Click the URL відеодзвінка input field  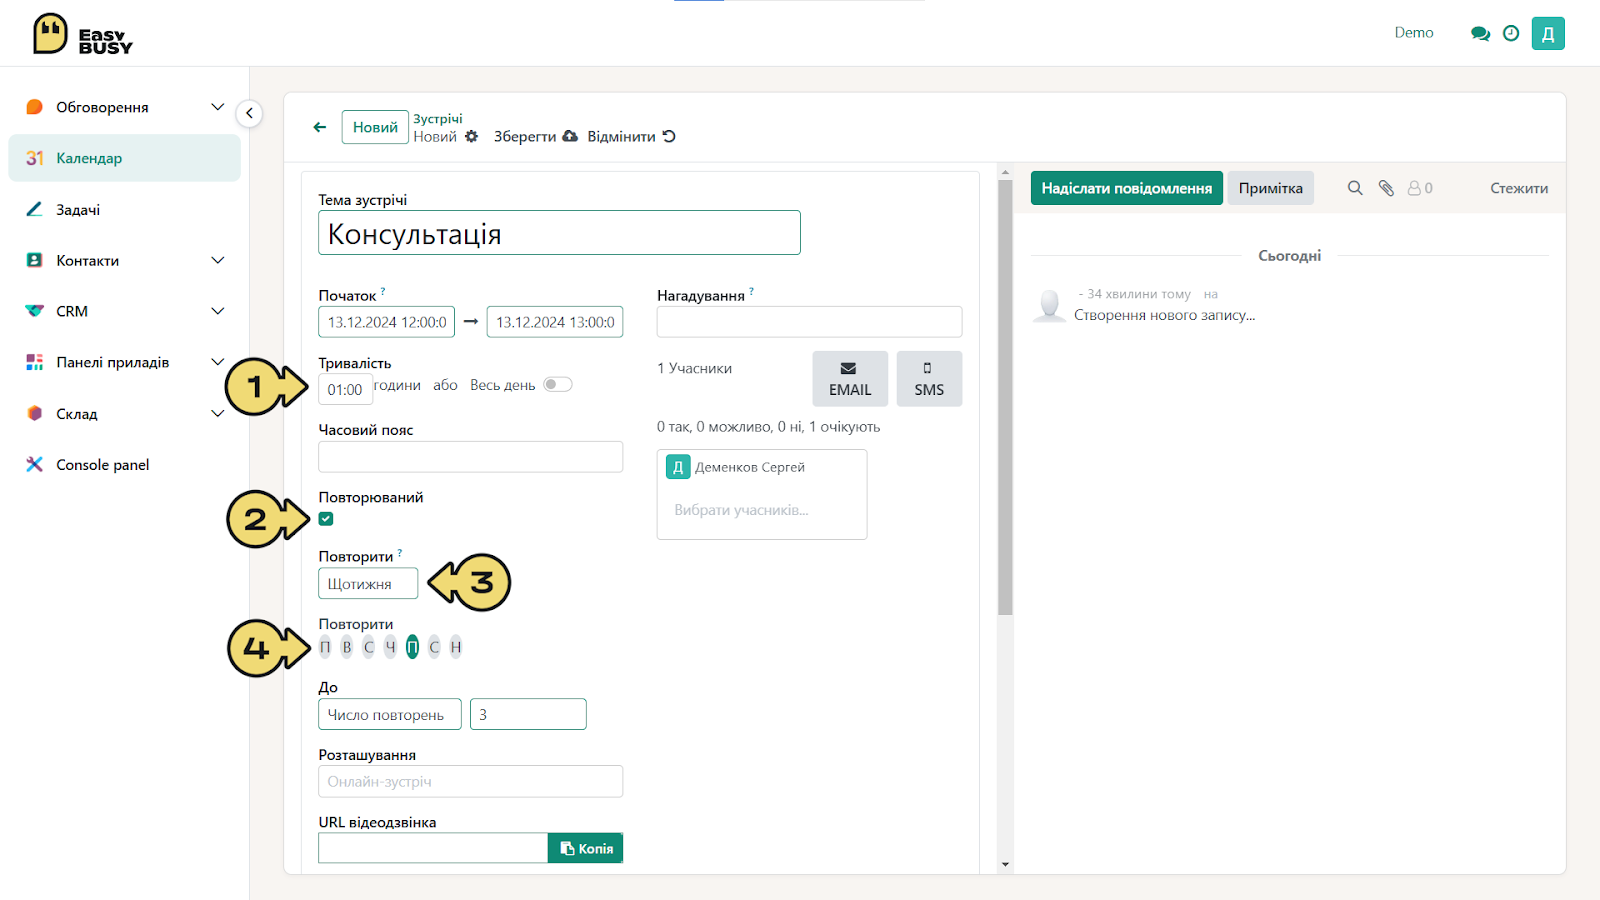(x=433, y=848)
